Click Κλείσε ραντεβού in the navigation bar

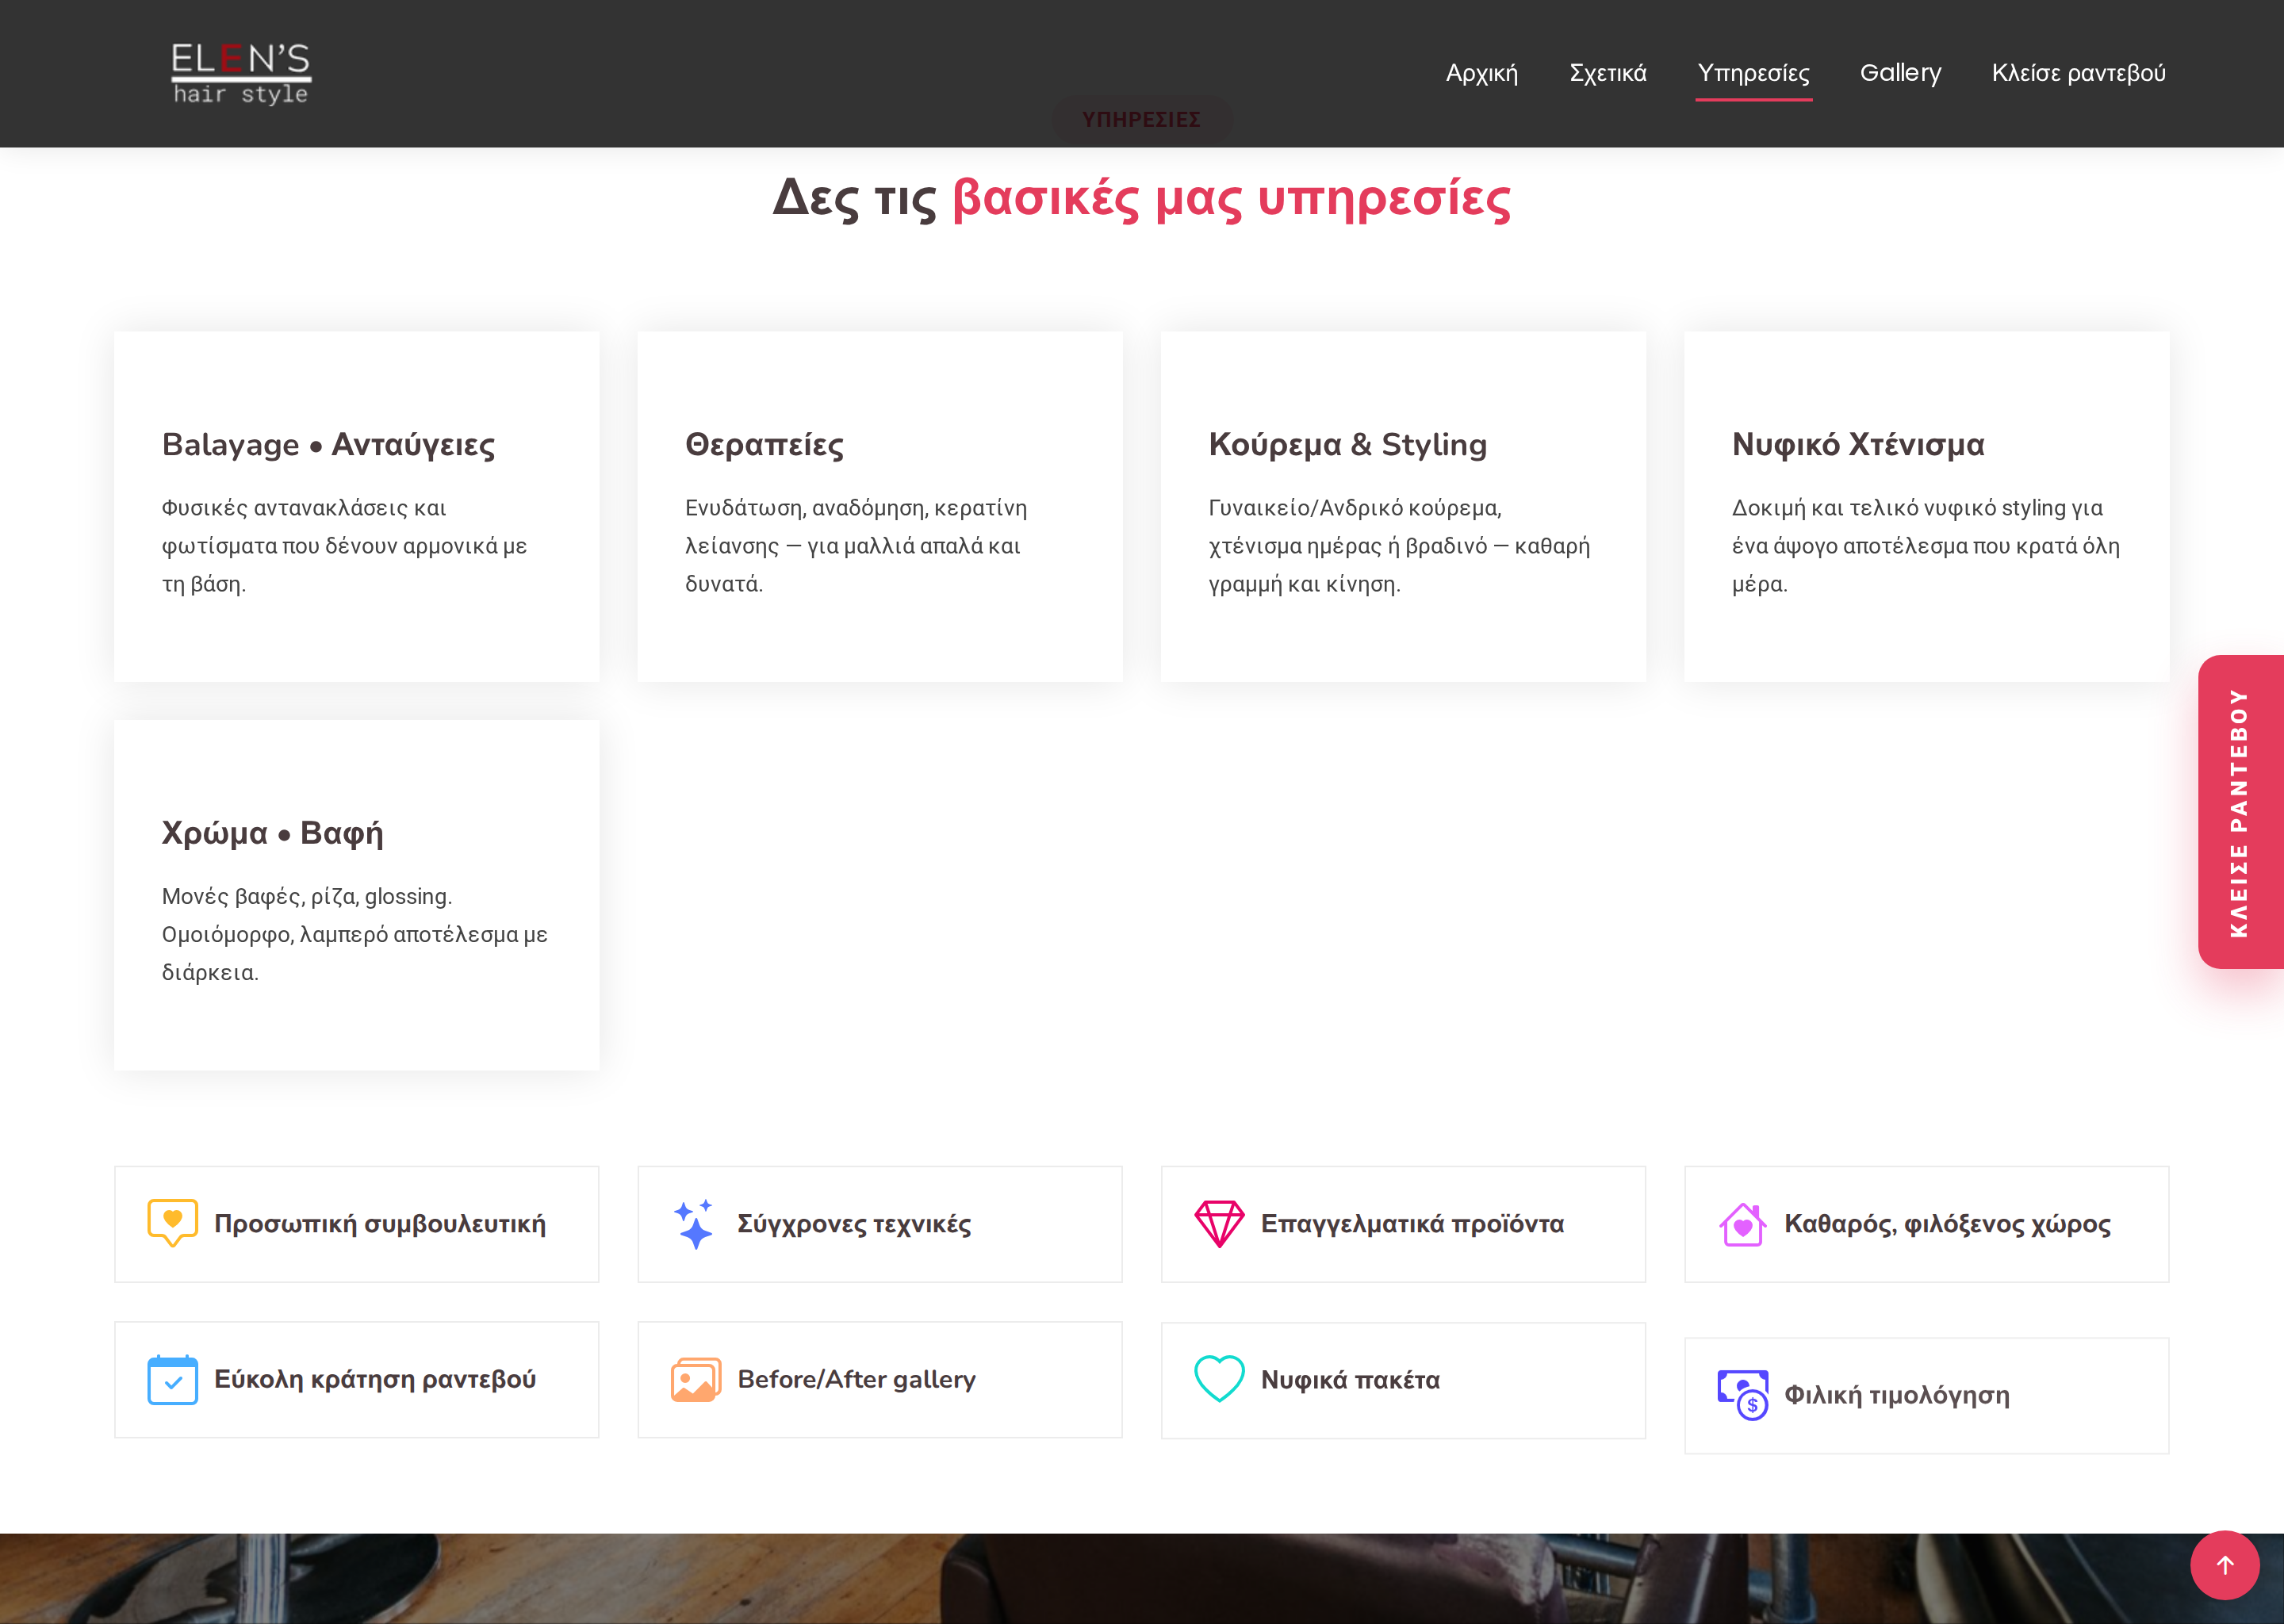coord(2079,73)
